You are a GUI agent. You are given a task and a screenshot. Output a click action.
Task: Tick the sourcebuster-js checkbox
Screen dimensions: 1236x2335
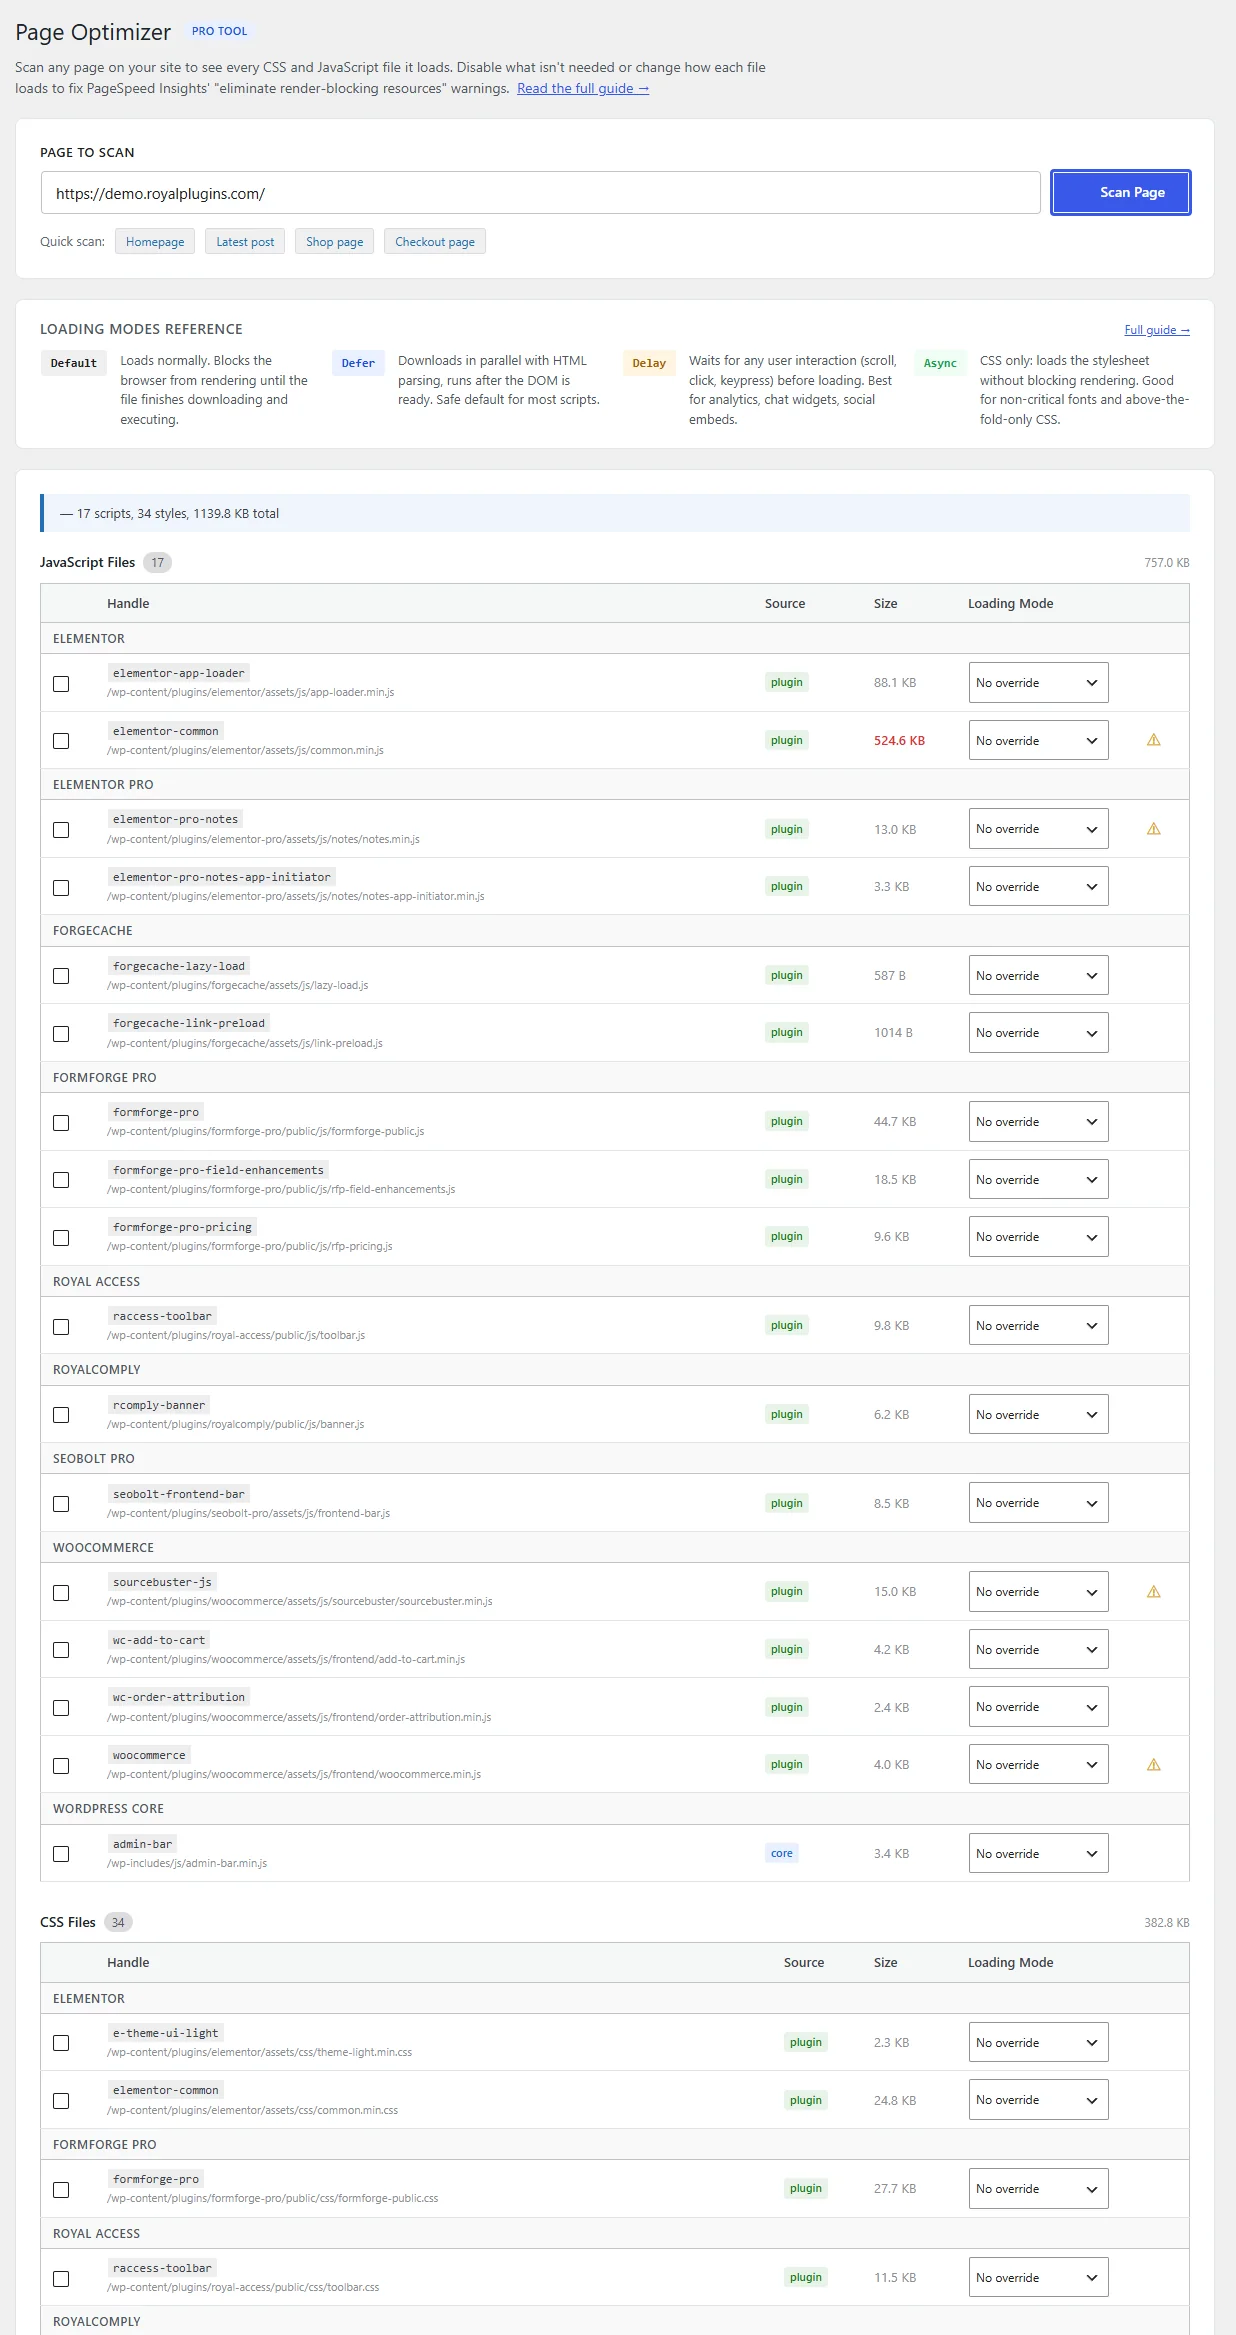61,1593
